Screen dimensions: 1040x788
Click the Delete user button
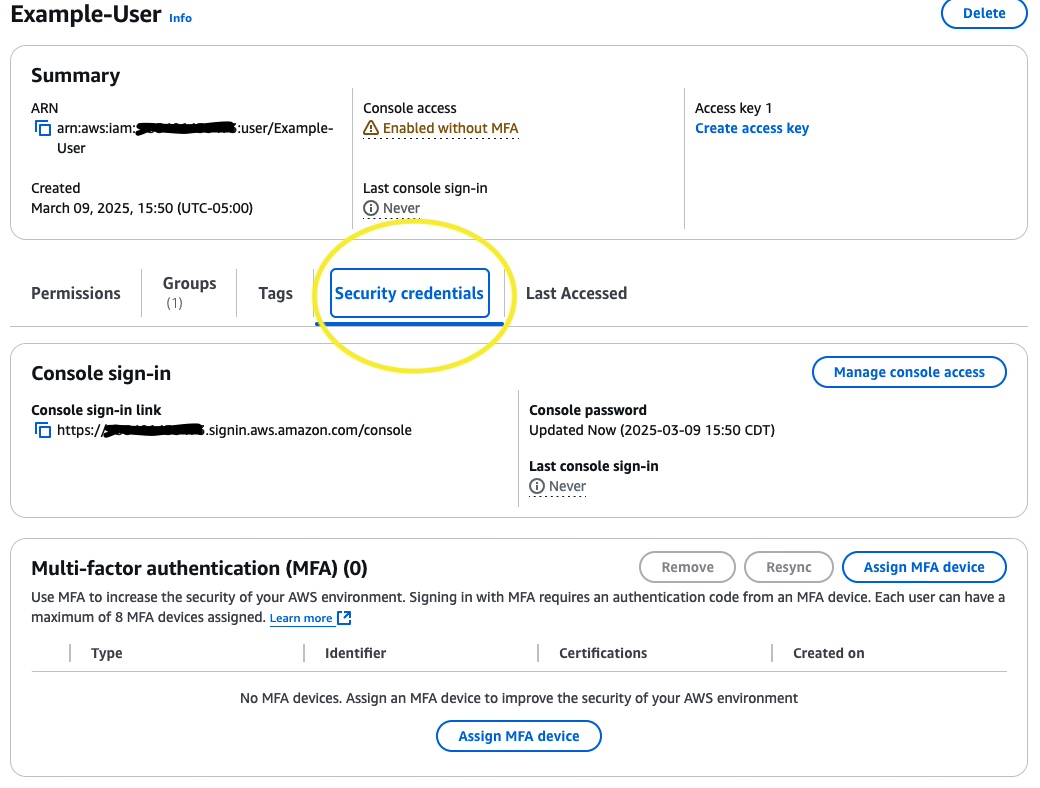[x=983, y=14]
